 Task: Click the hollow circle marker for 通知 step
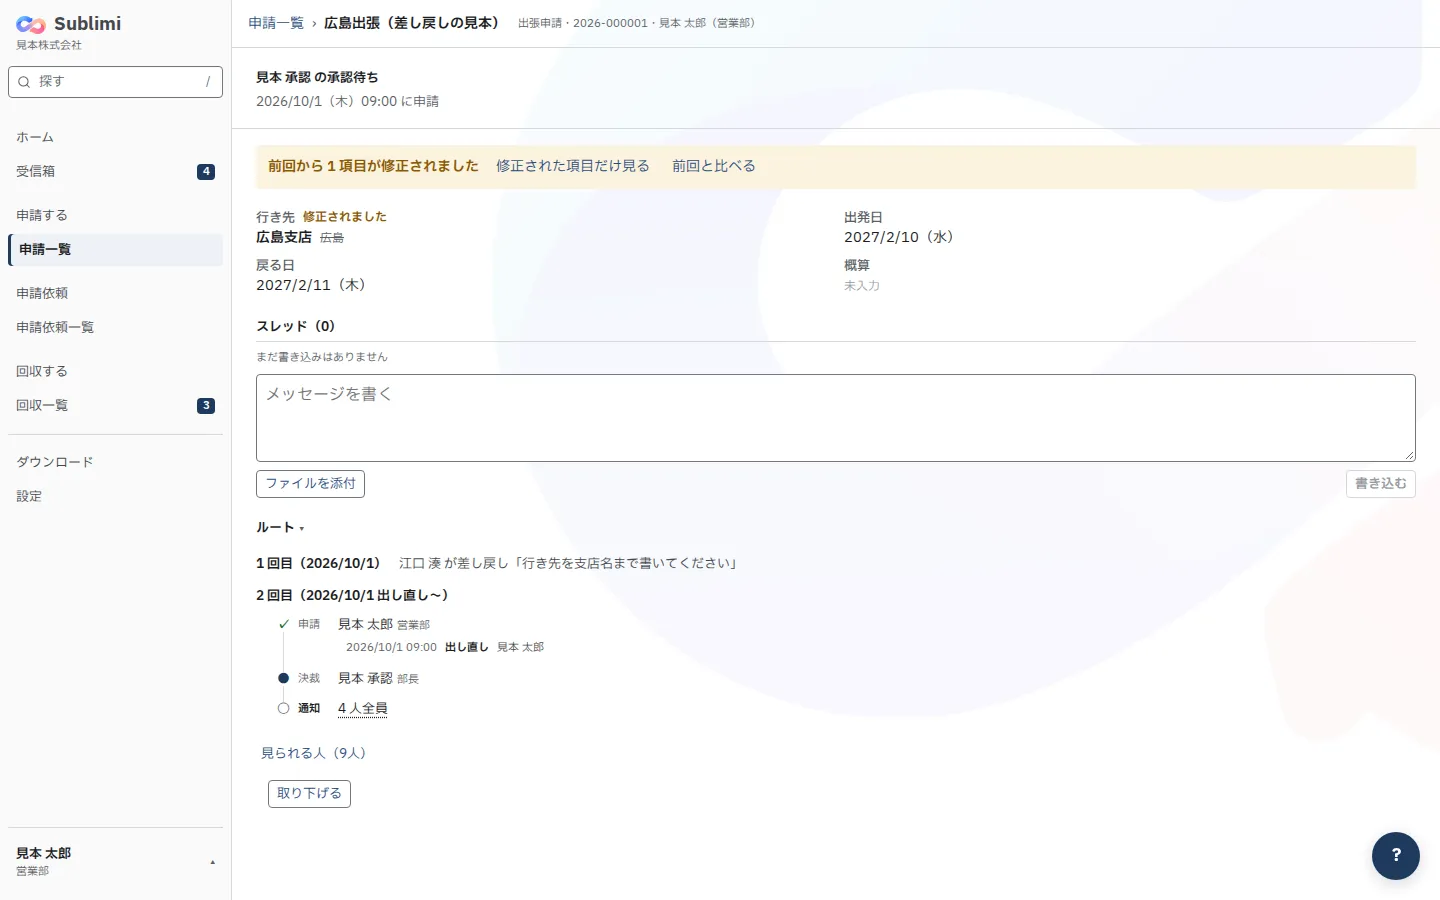tap(284, 708)
